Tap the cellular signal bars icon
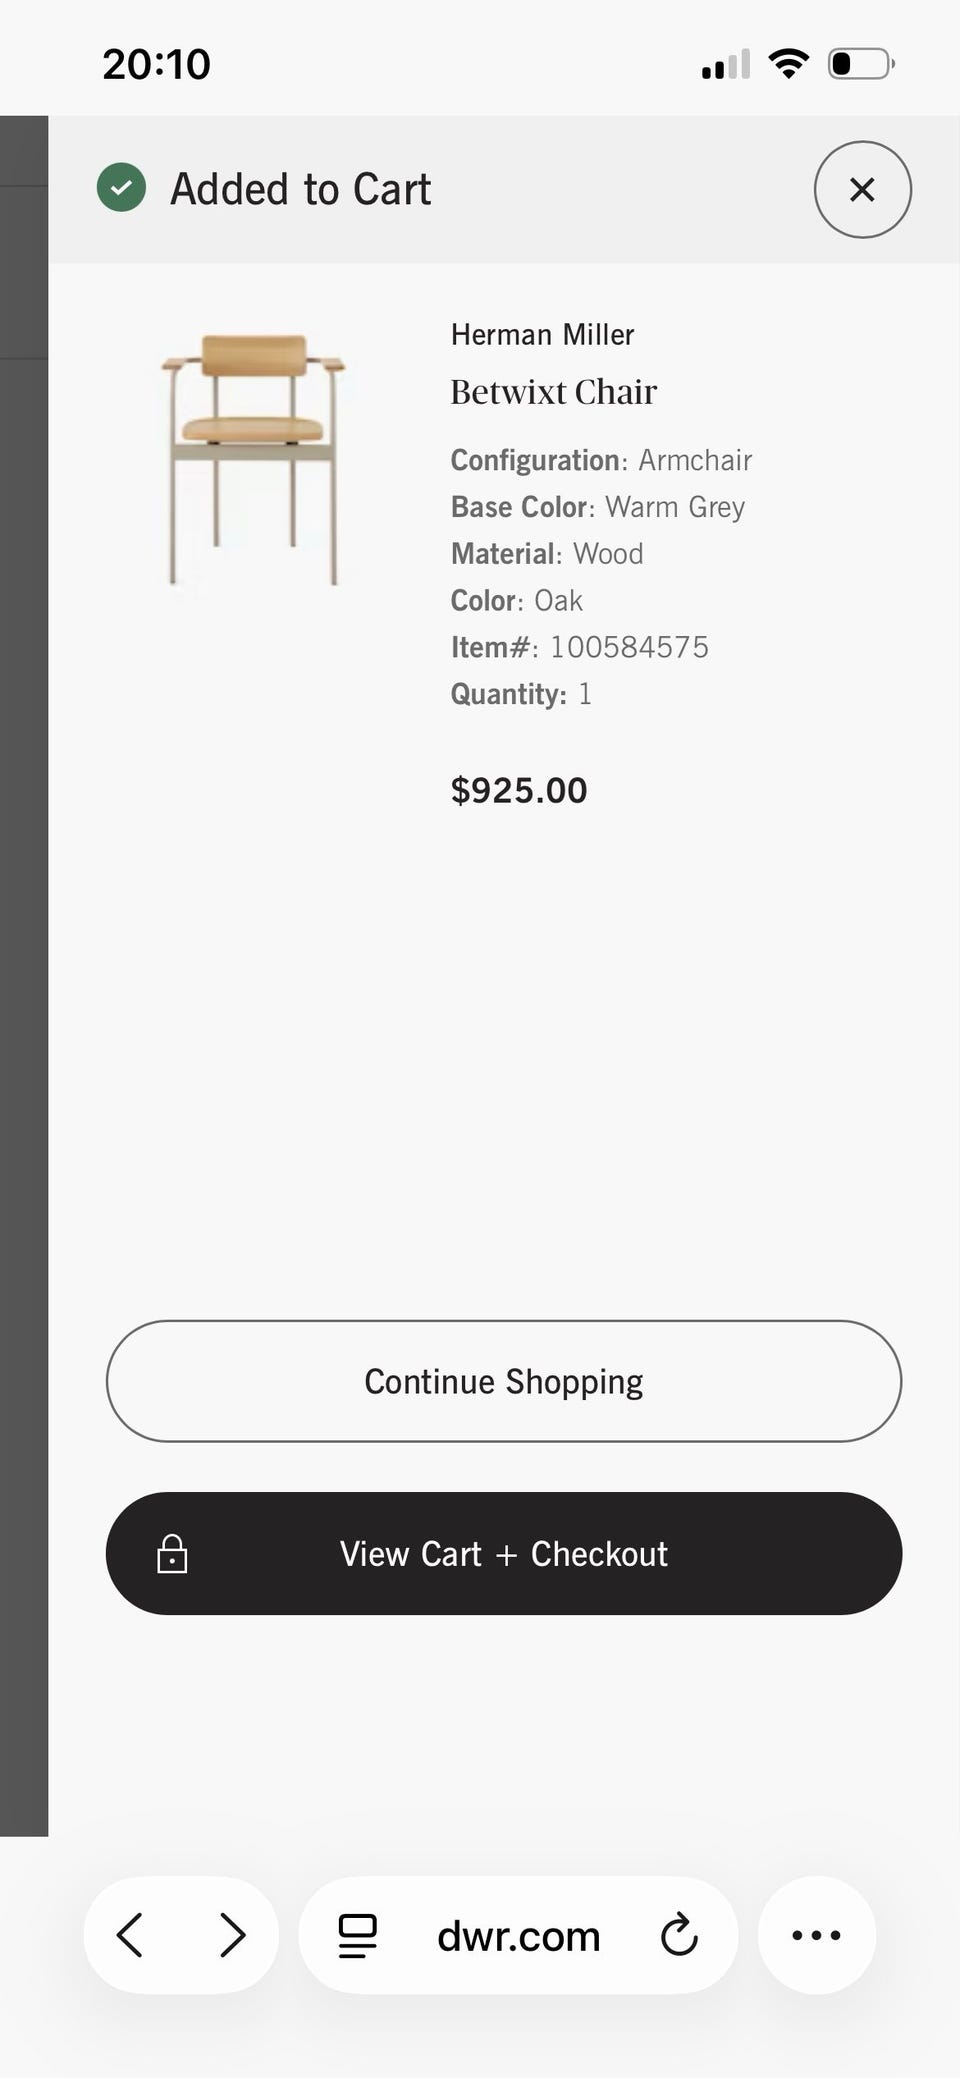The image size is (960, 2078). tap(725, 65)
